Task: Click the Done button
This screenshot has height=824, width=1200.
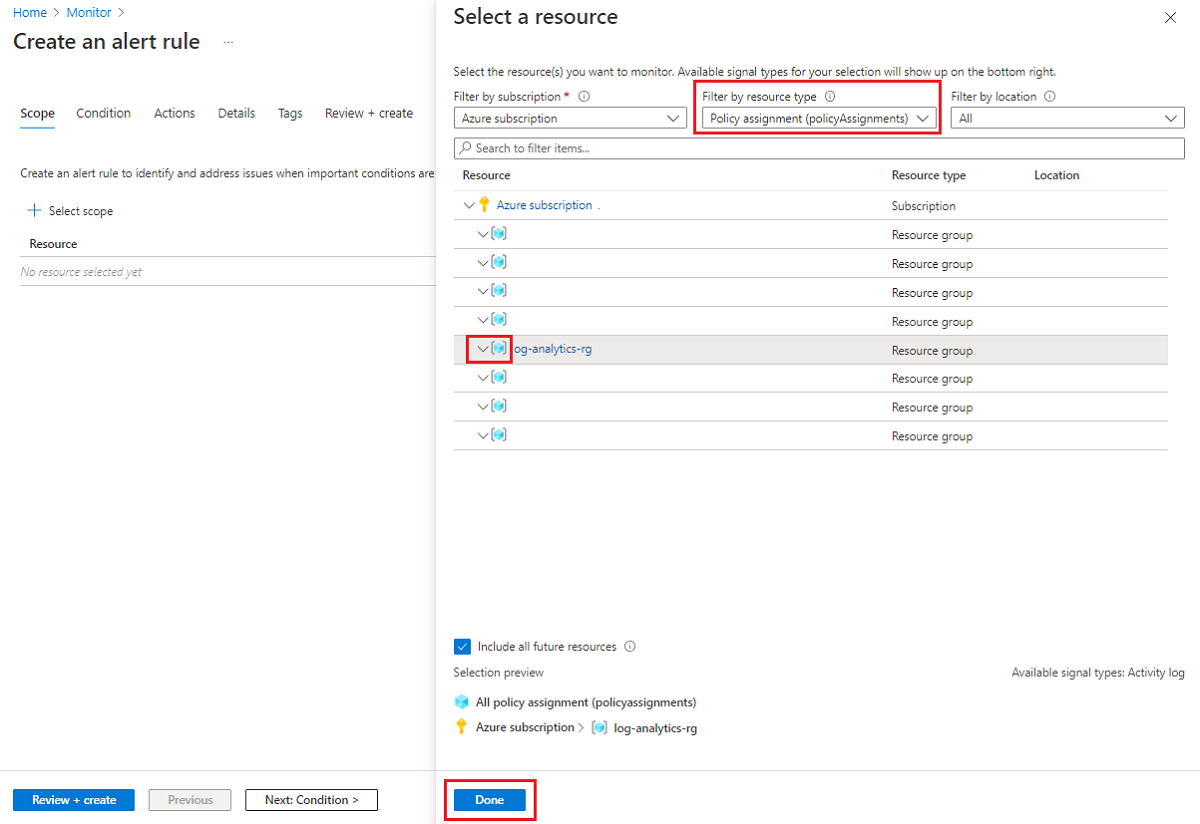Action: [x=490, y=799]
